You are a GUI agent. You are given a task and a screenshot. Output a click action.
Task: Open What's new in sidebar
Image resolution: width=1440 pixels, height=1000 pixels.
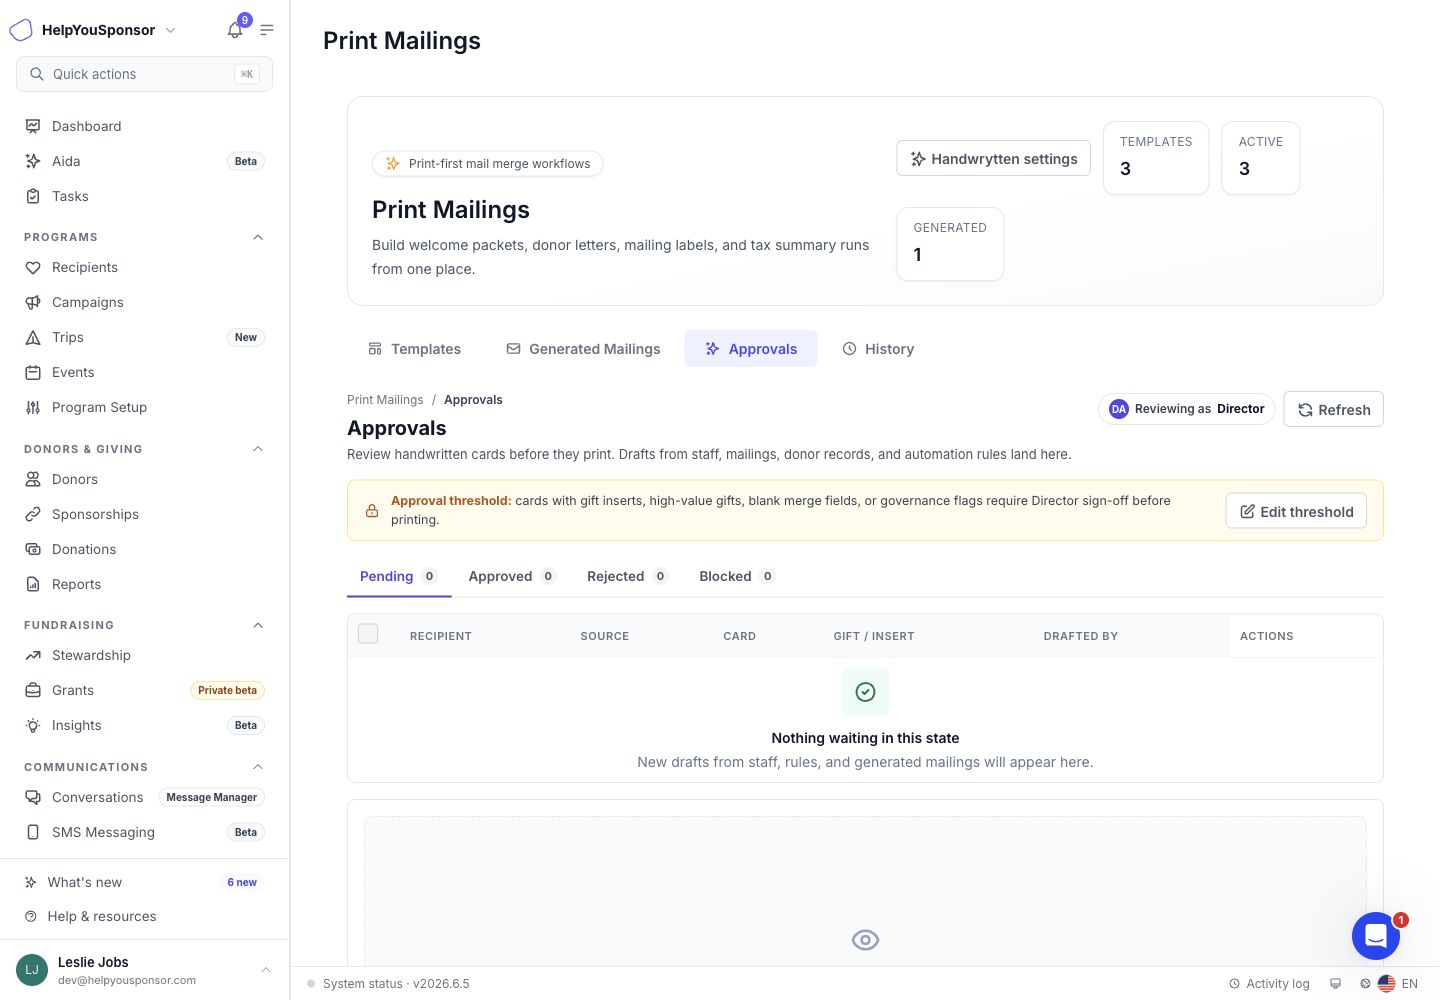(145, 882)
